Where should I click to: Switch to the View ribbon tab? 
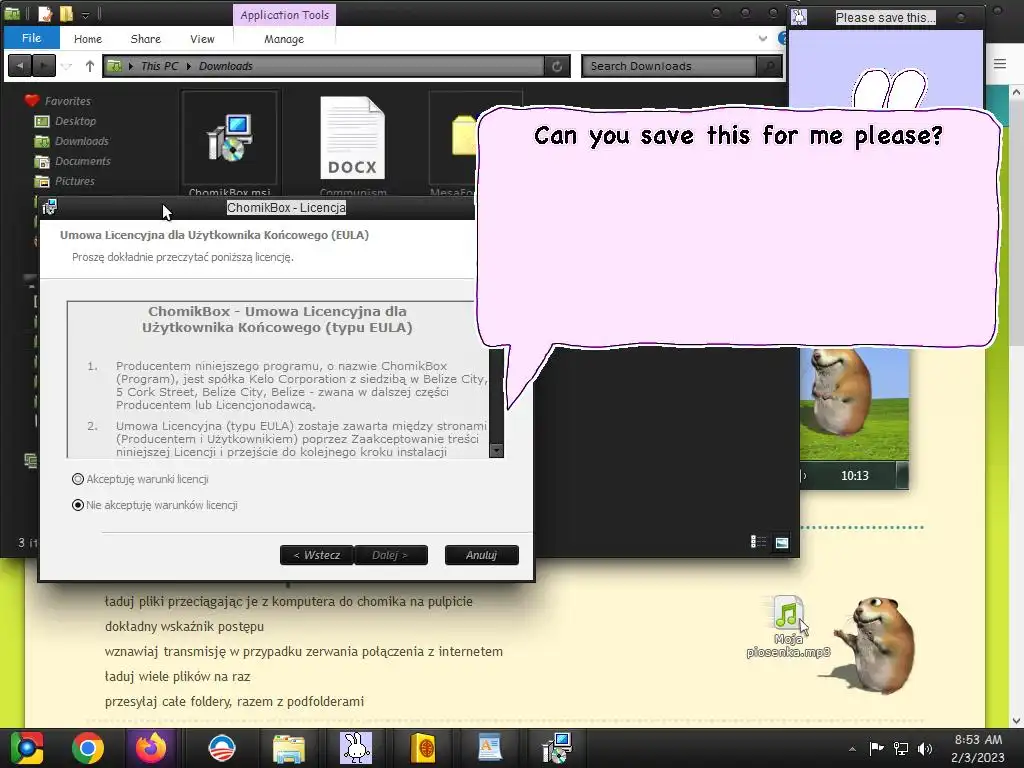(x=202, y=39)
